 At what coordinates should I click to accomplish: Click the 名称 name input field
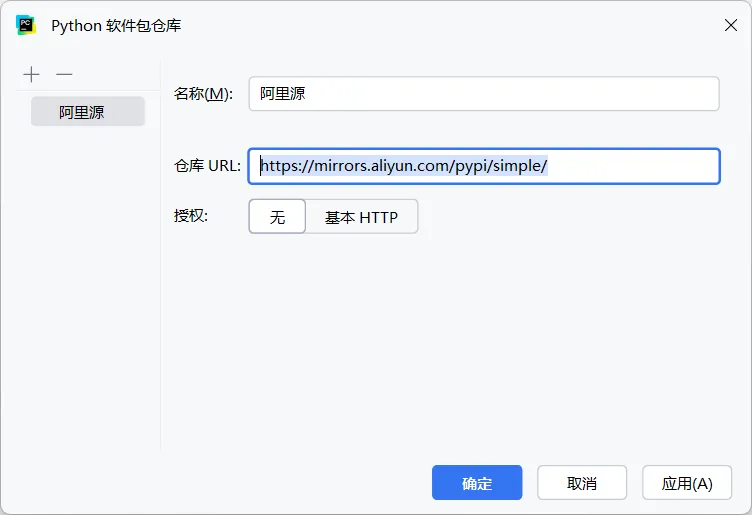(484, 94)
